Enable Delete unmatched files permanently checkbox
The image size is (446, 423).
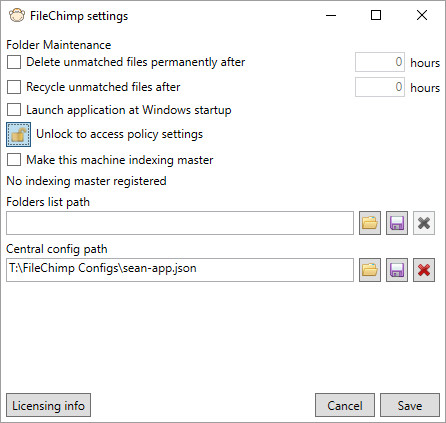click(14, 62)
